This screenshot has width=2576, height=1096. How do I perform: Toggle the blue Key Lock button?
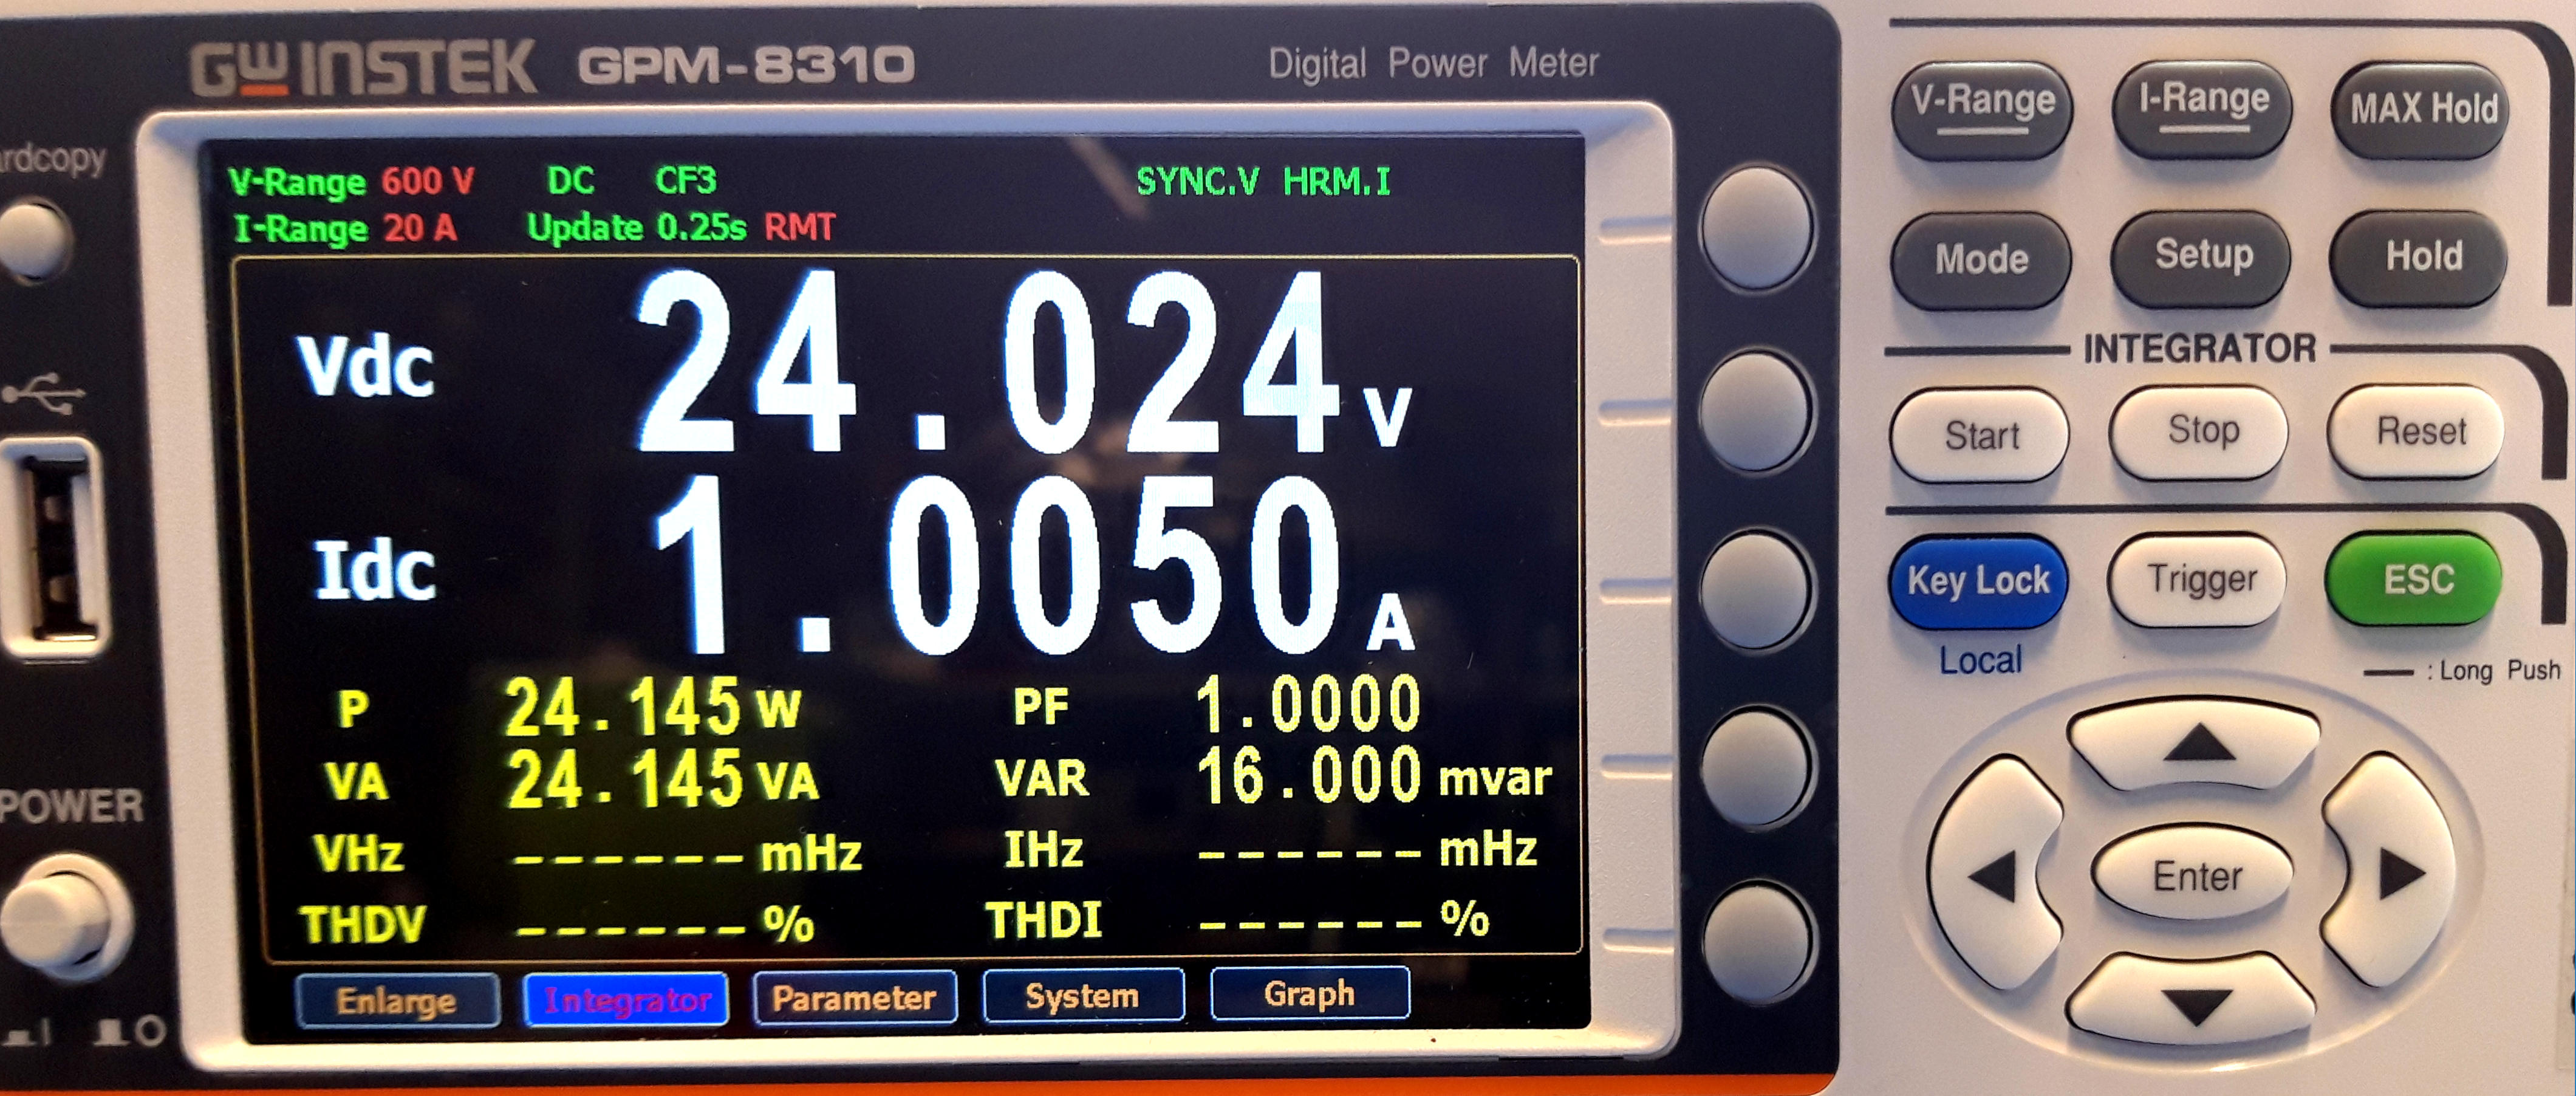point(1978,582)
